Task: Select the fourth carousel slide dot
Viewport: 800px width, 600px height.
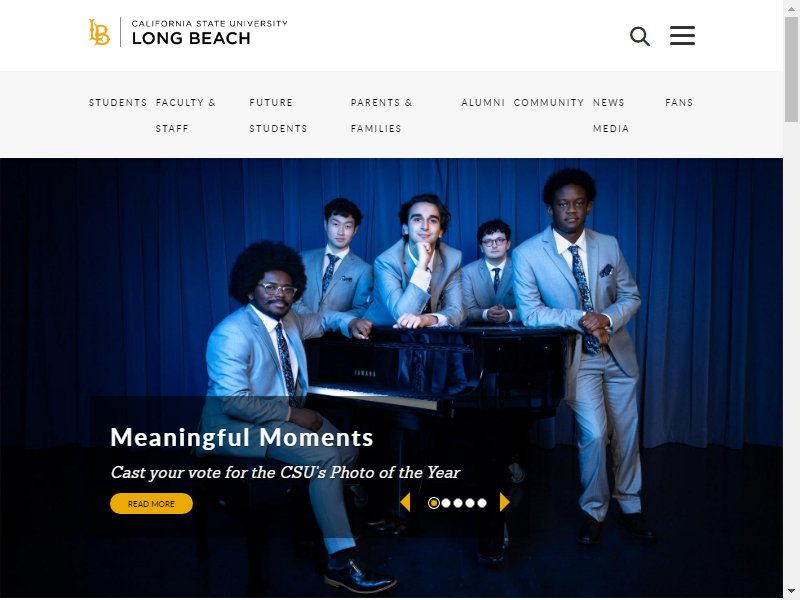Action: pyautogui.click(x=470, y=504)
